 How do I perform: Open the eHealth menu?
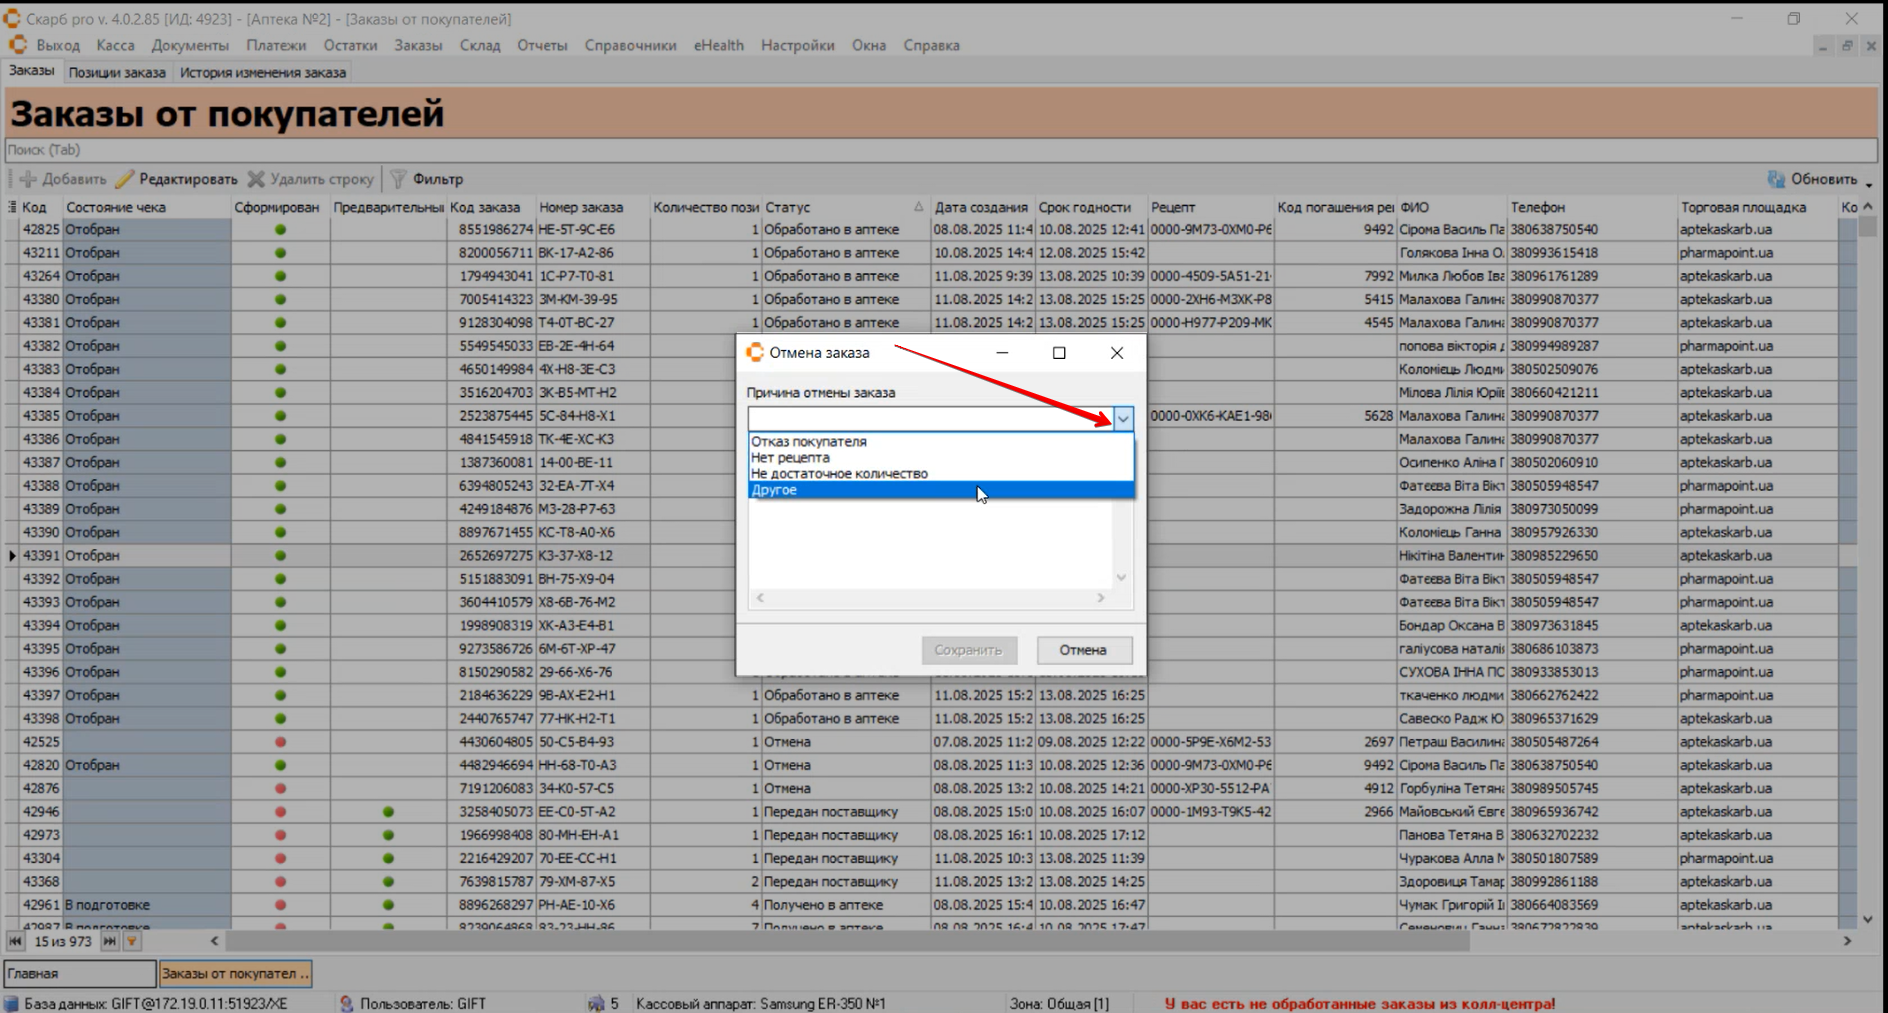tap(718, 45)
